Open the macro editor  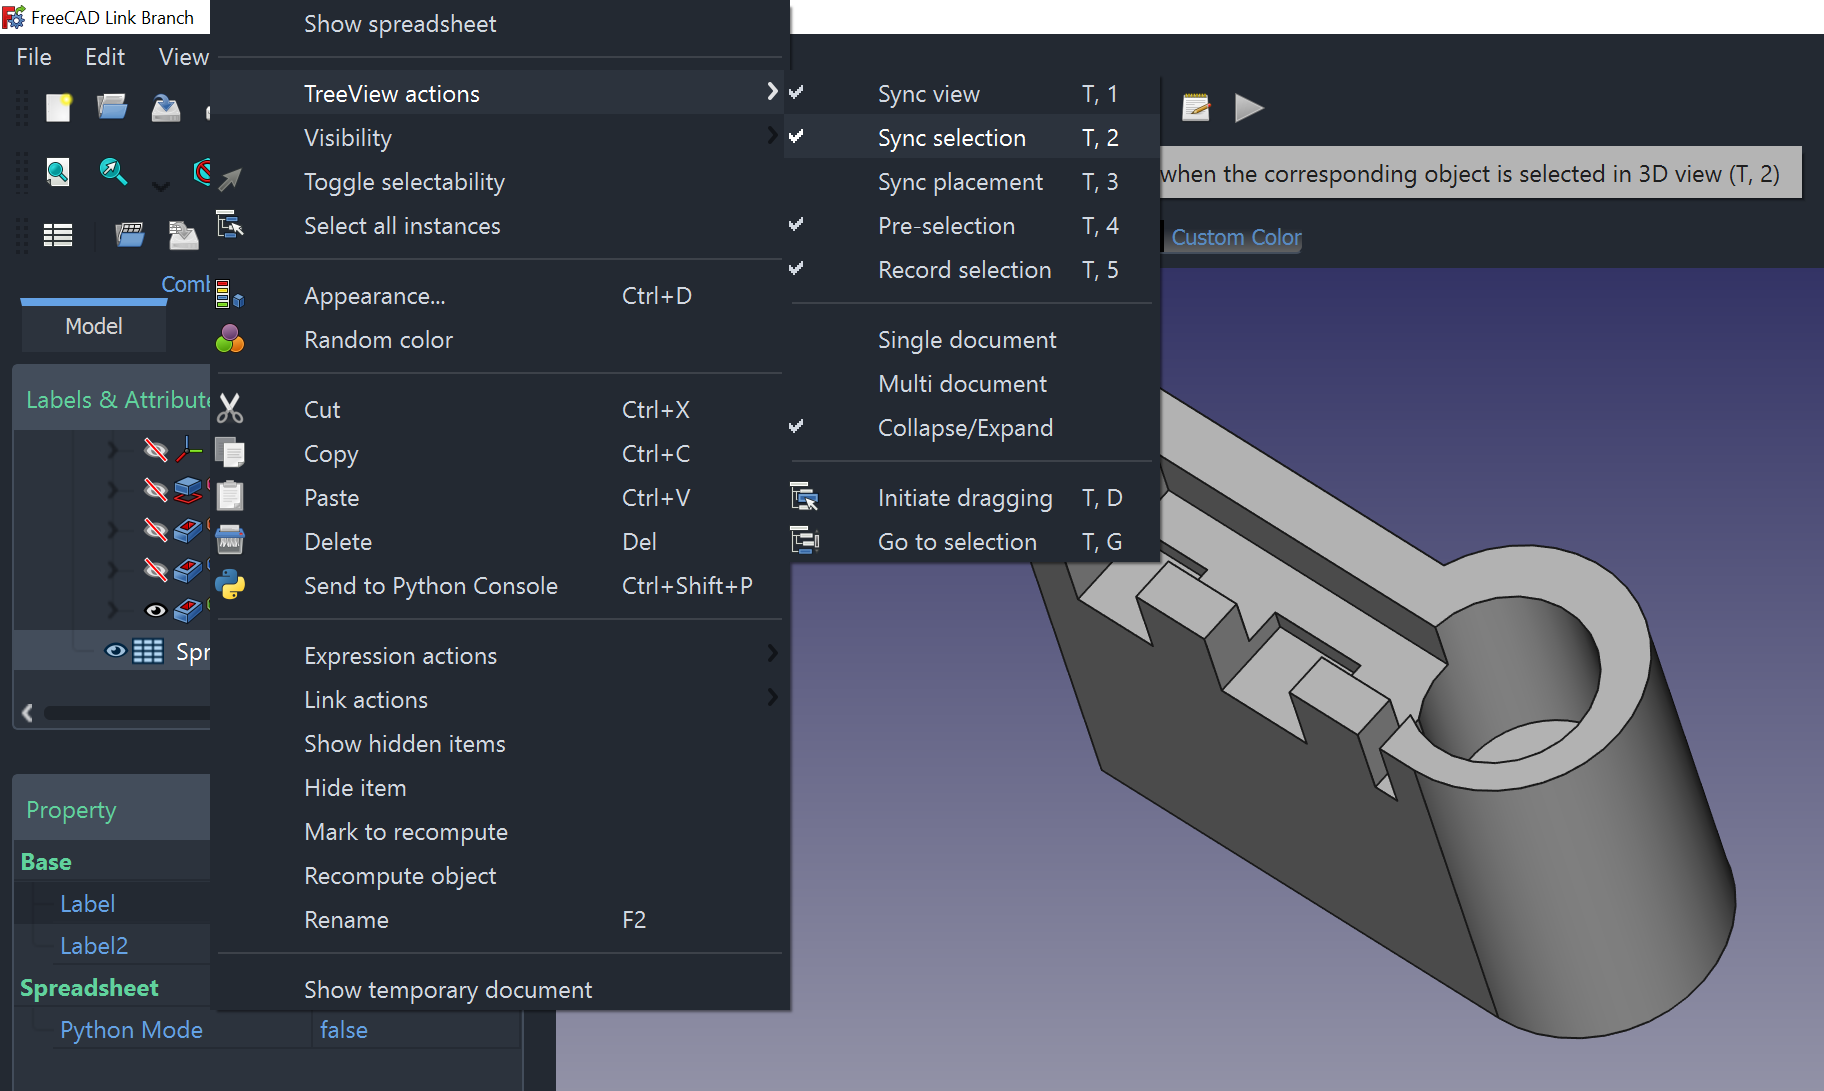pyautogui.click(x=1196, y=107)
